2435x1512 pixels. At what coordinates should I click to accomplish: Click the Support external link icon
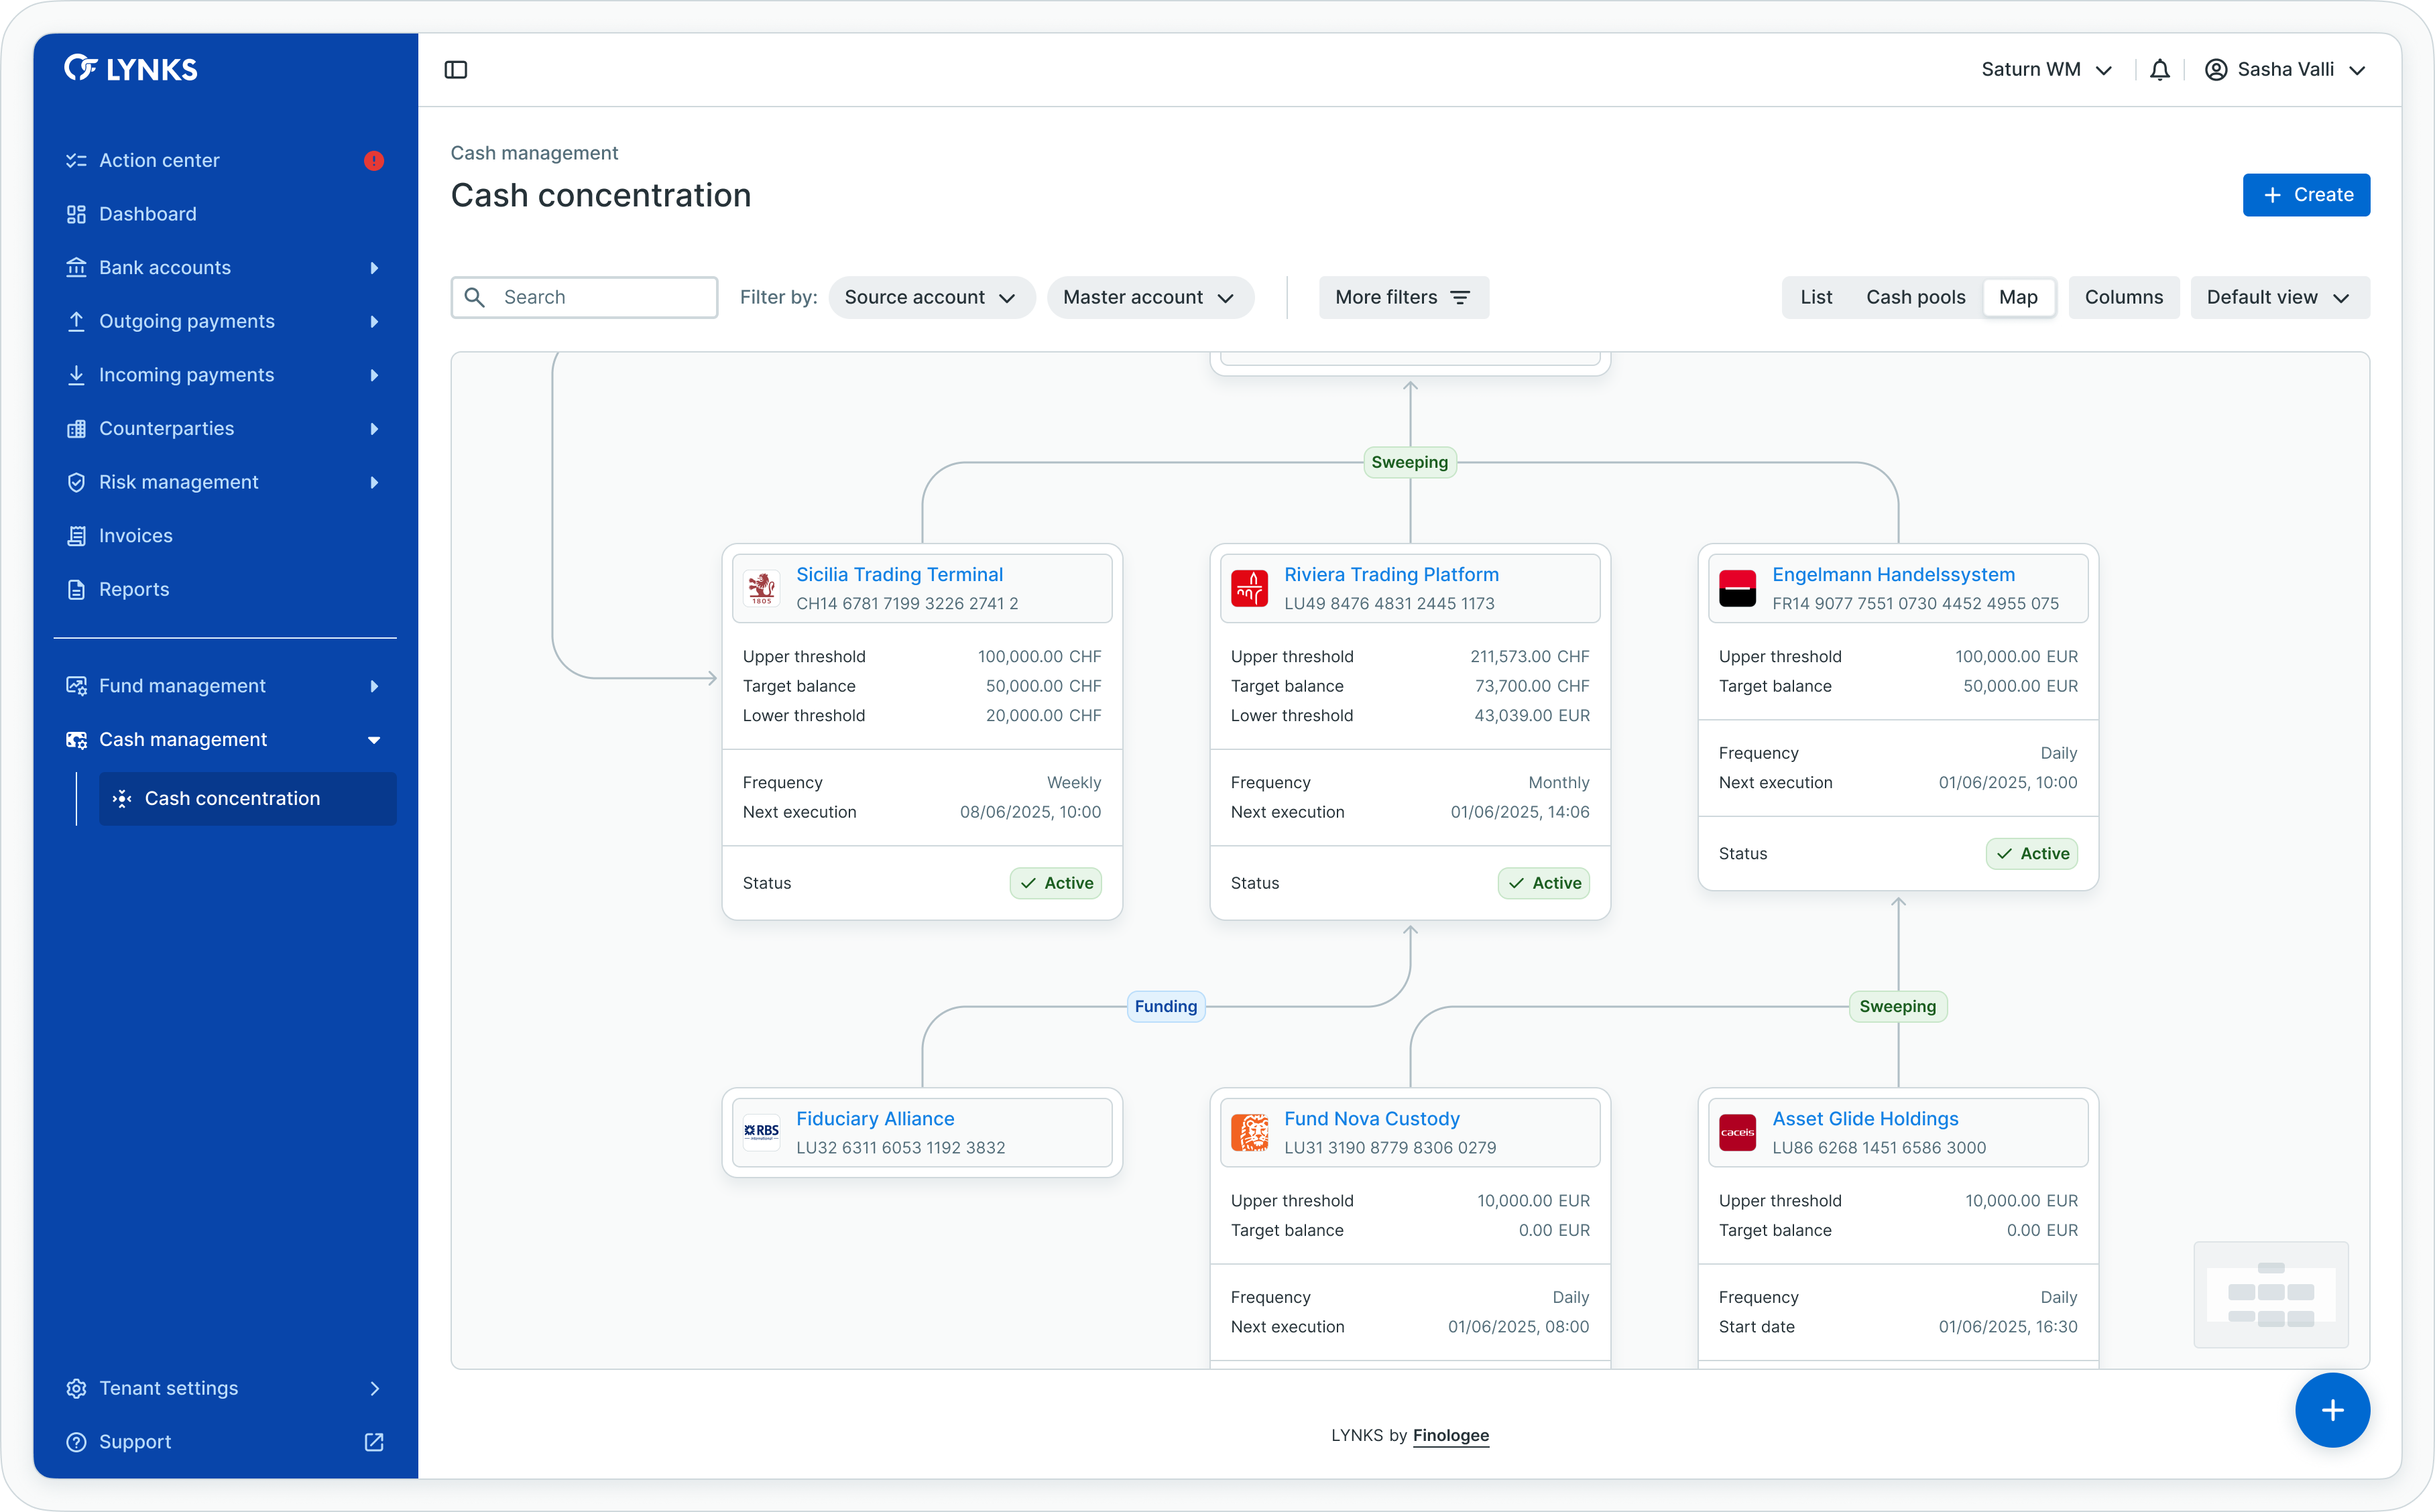[x=374, y=1442]
